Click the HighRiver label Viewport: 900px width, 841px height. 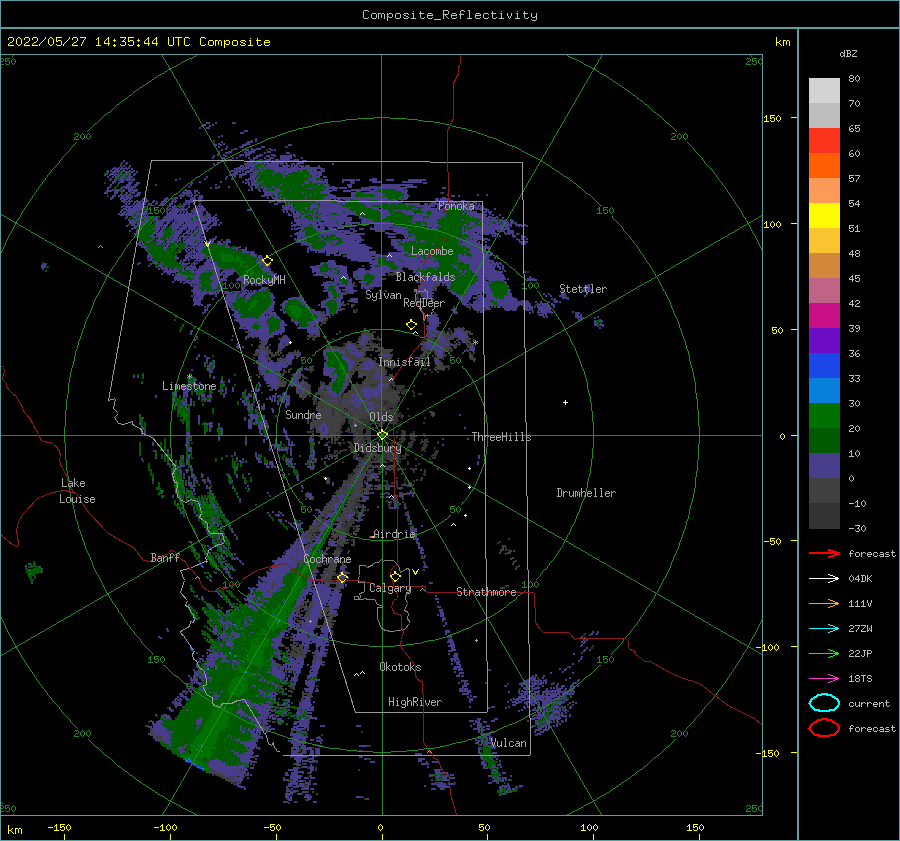tap(415, 702)
